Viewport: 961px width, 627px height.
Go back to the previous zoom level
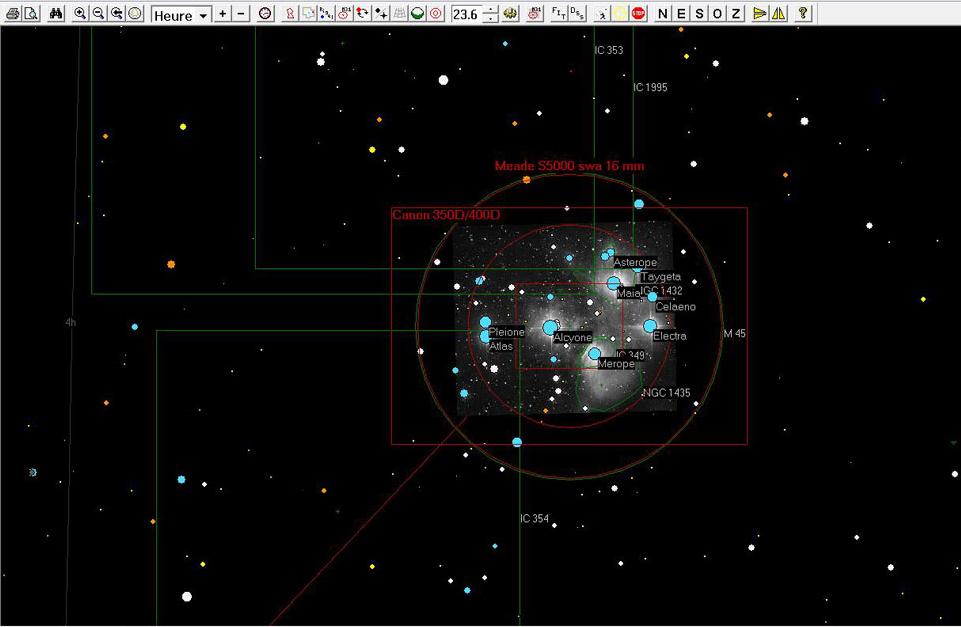(116, 13)
